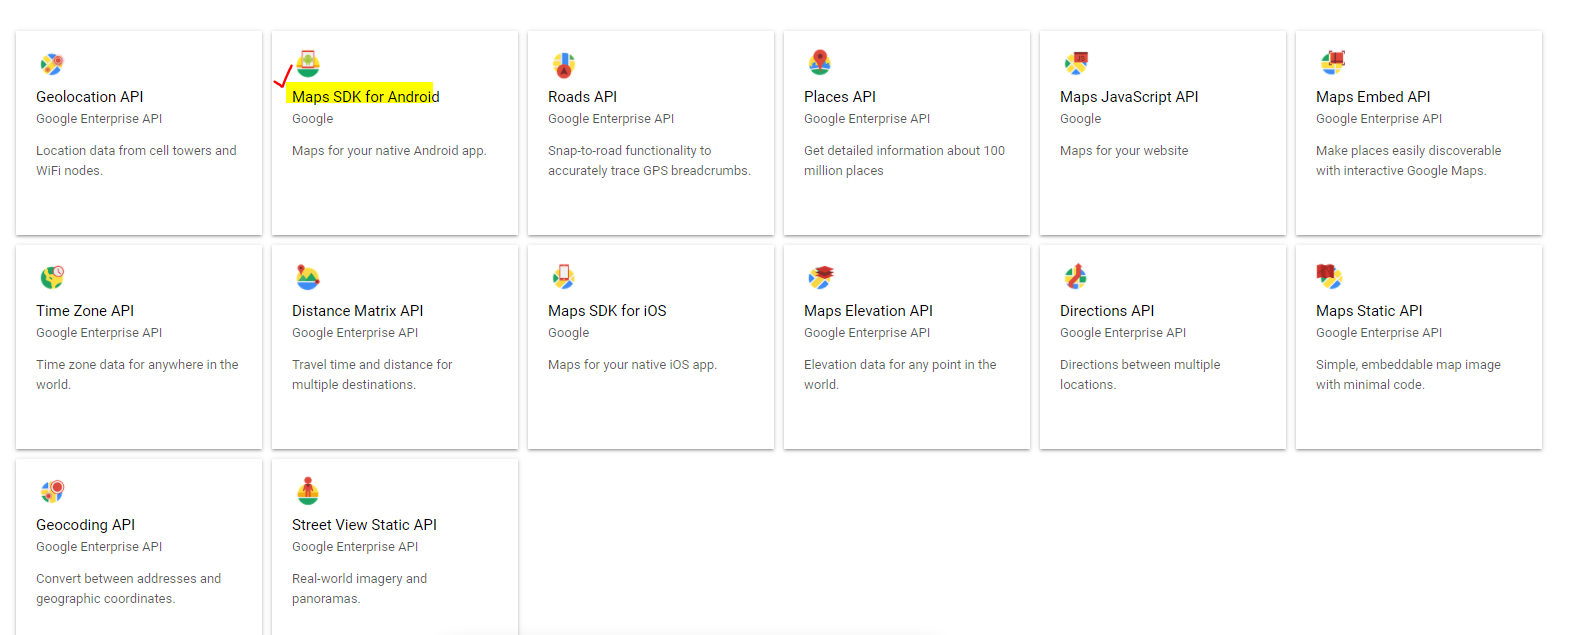Click the Time Zone API clock icon

[52, 277]
